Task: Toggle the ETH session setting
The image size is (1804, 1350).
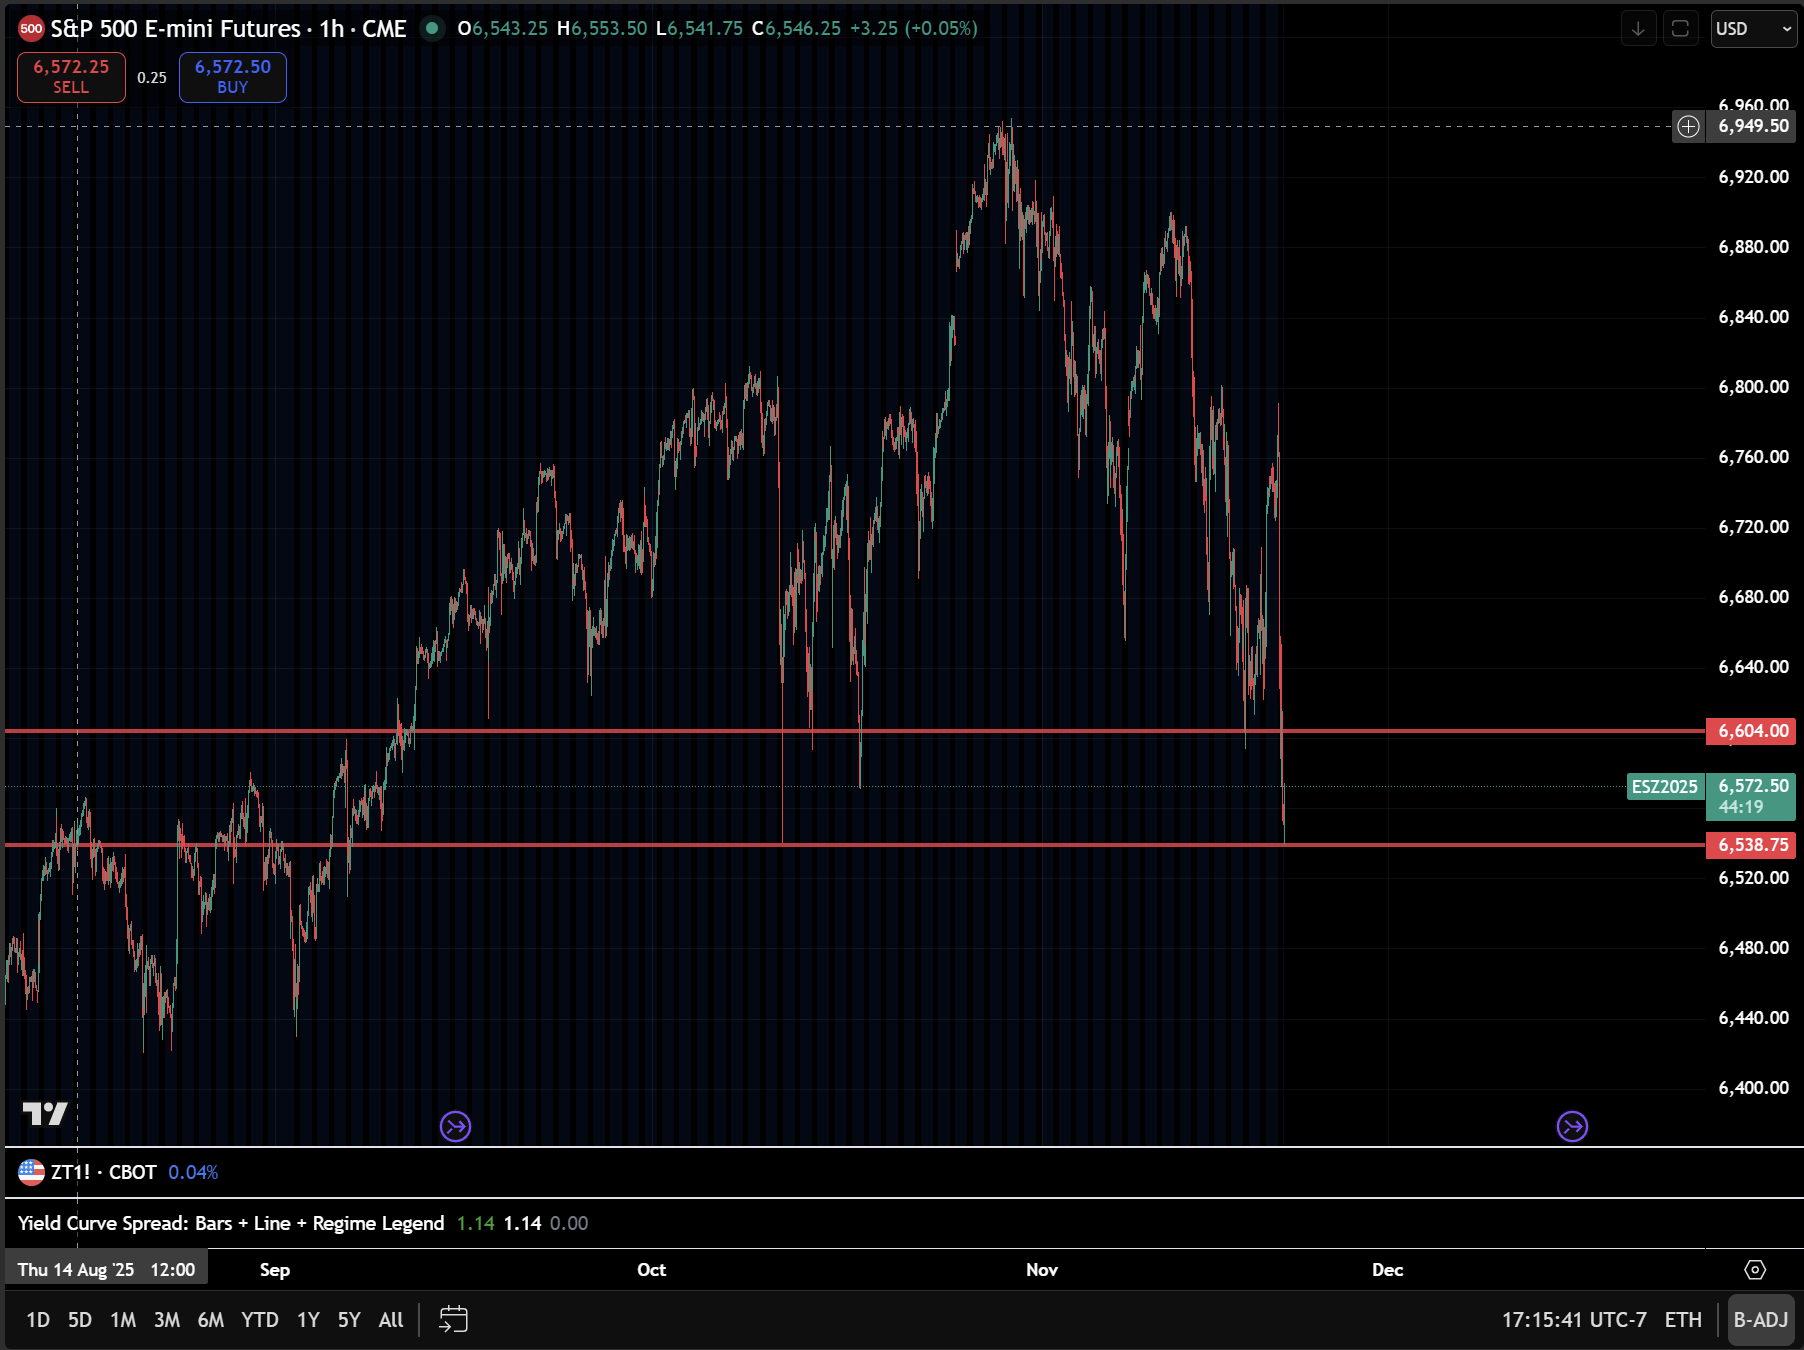Action: click(x=1685, y=1319)
